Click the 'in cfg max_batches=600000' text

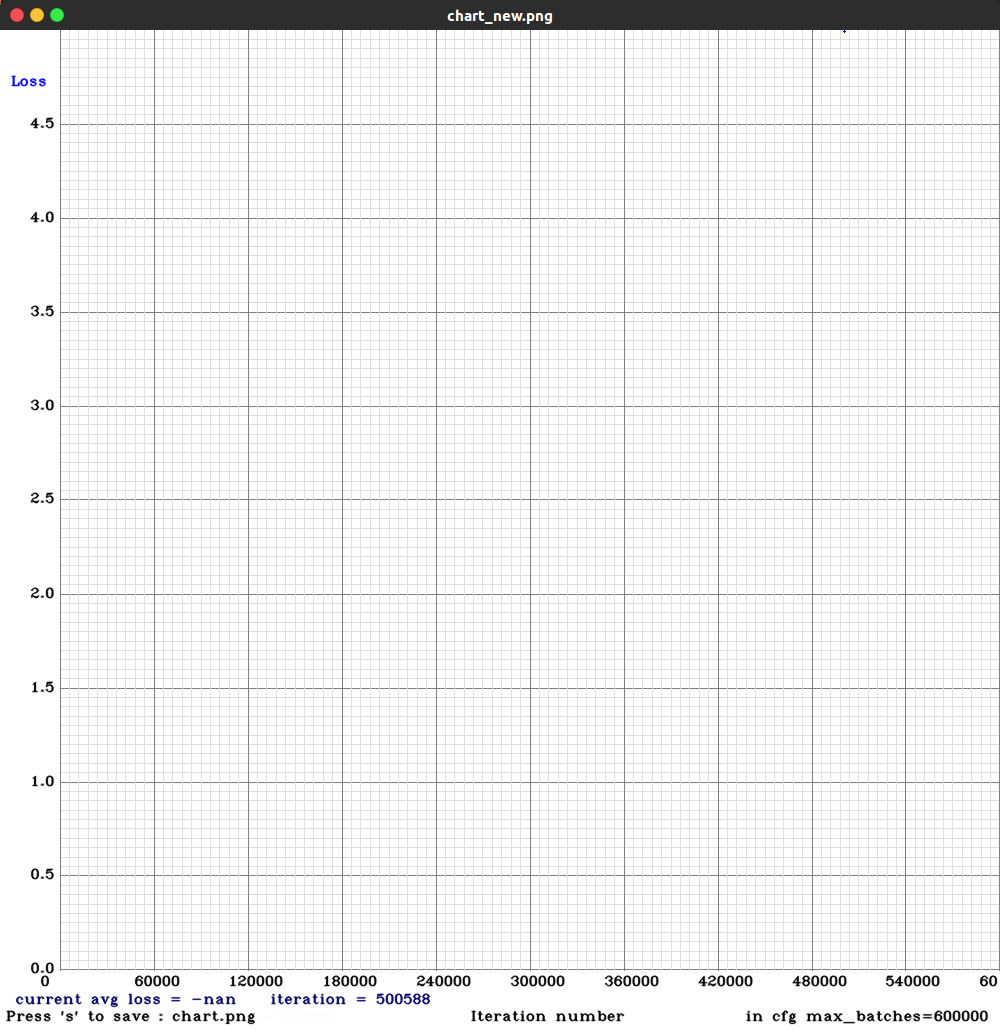click(867, 1017)
